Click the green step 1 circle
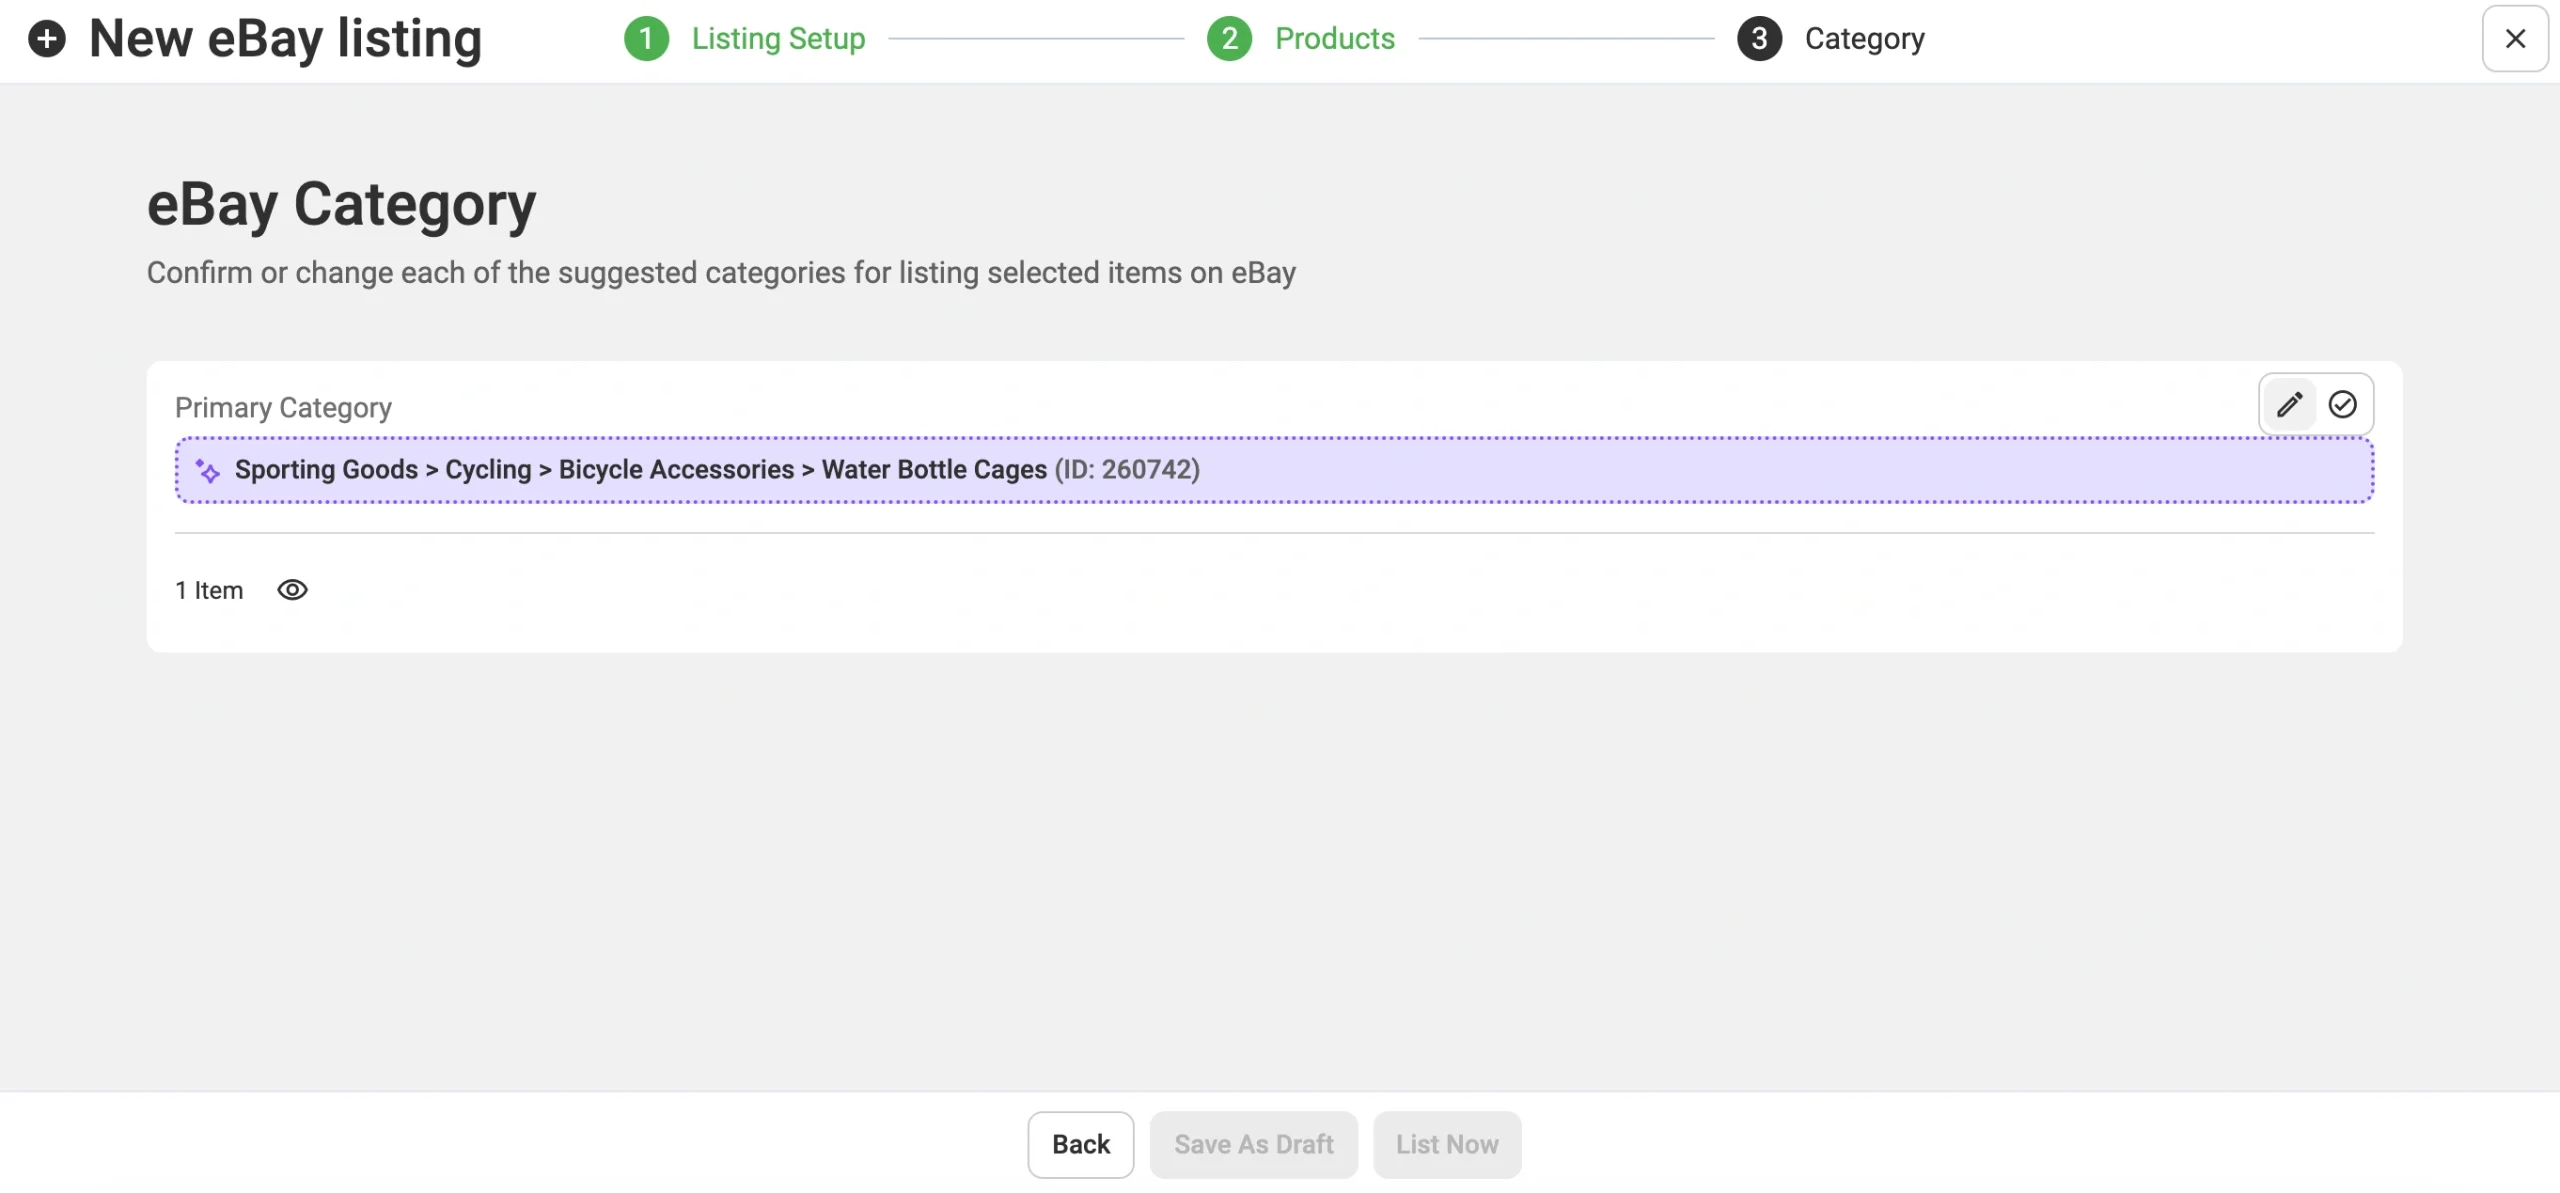Viewport: 2560px width, 1193px height. [646, 38]
